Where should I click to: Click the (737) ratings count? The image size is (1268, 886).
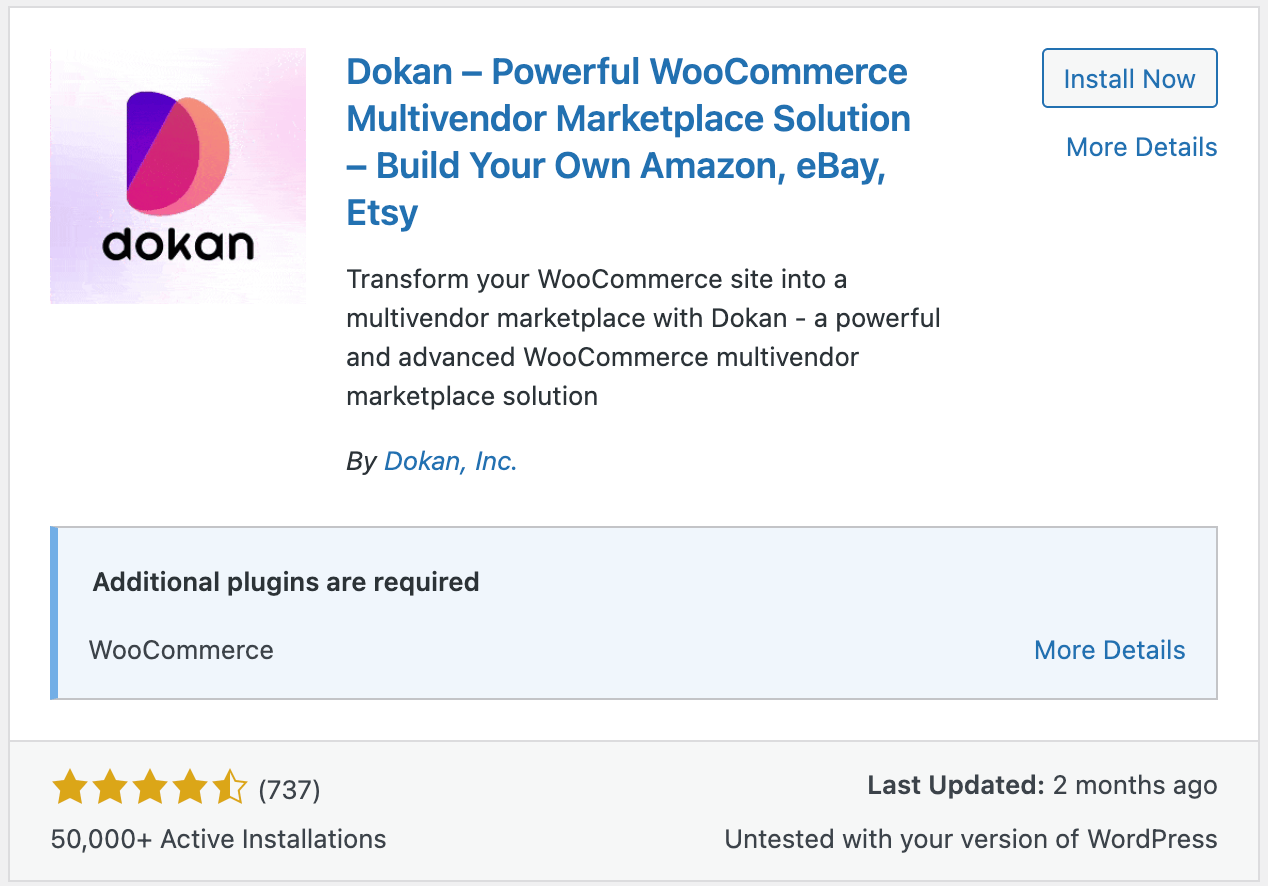click(289, 790)
